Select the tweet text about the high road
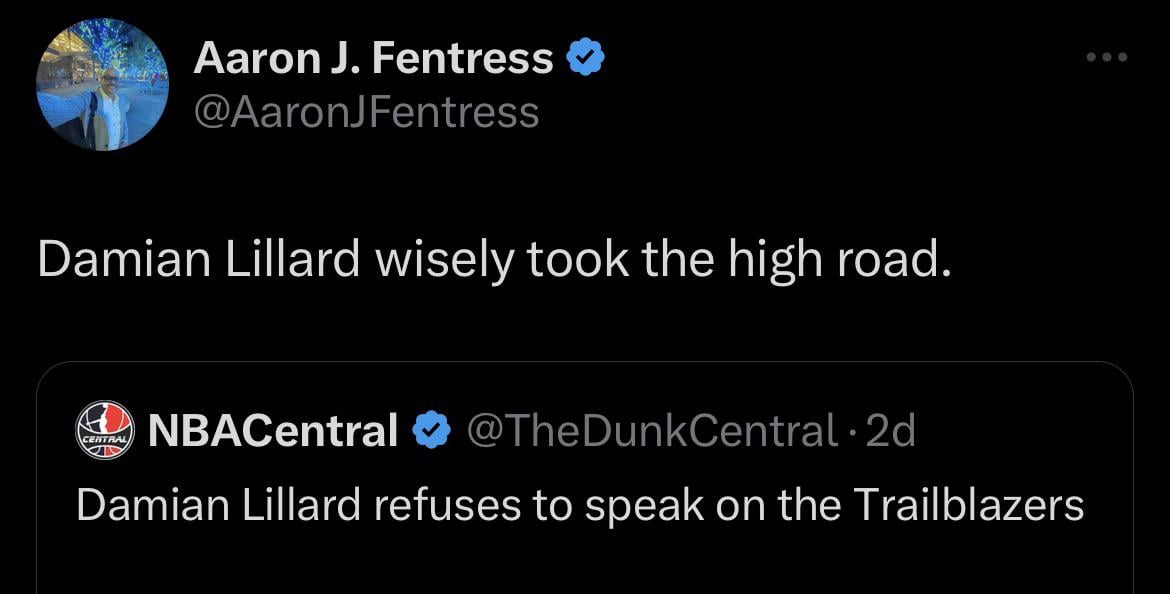The height and width of the screenshot is (594, 1170). (490, 260)
